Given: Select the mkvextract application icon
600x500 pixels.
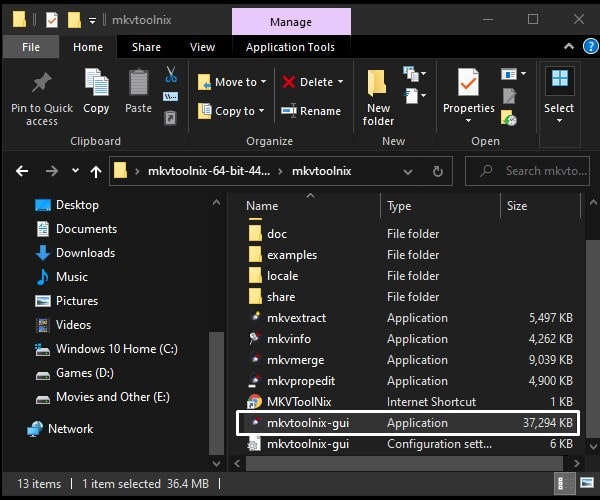Looking at the screenshot, I should click(x=255, y=317).
